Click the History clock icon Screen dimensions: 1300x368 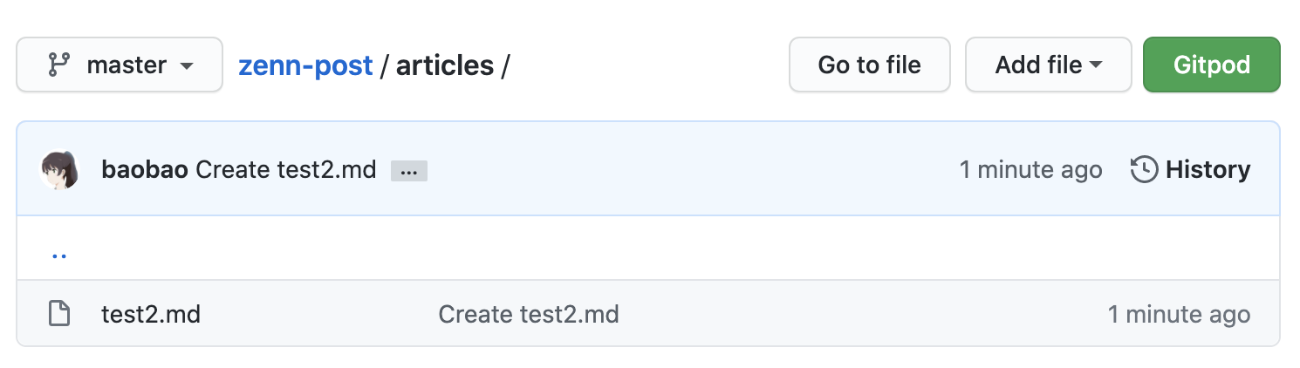click(1144, 170)
